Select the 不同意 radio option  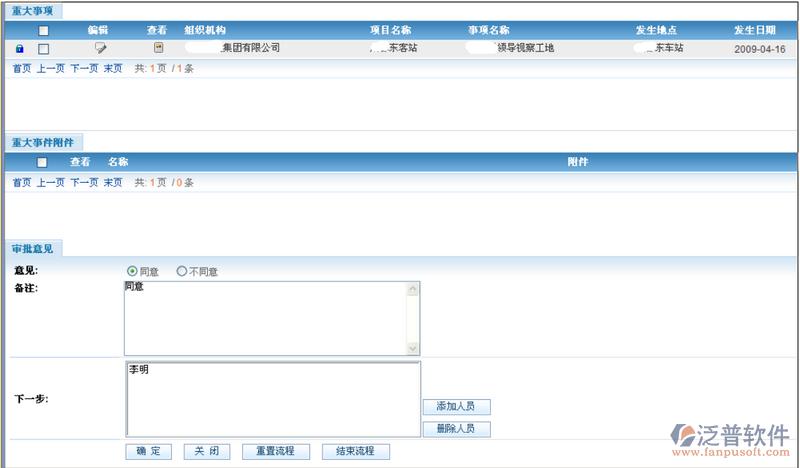181,271
